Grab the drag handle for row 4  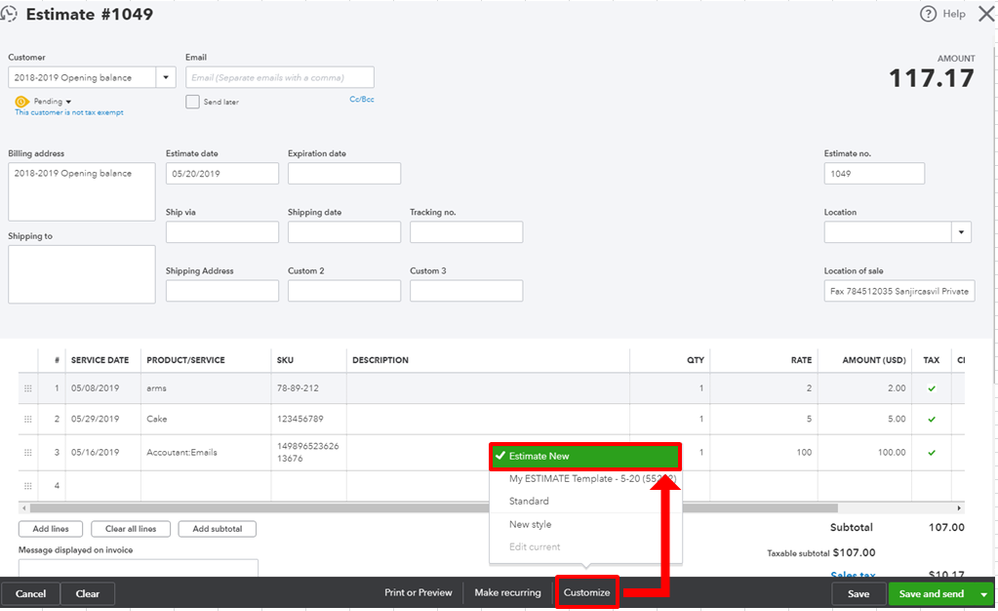(28, 486)
